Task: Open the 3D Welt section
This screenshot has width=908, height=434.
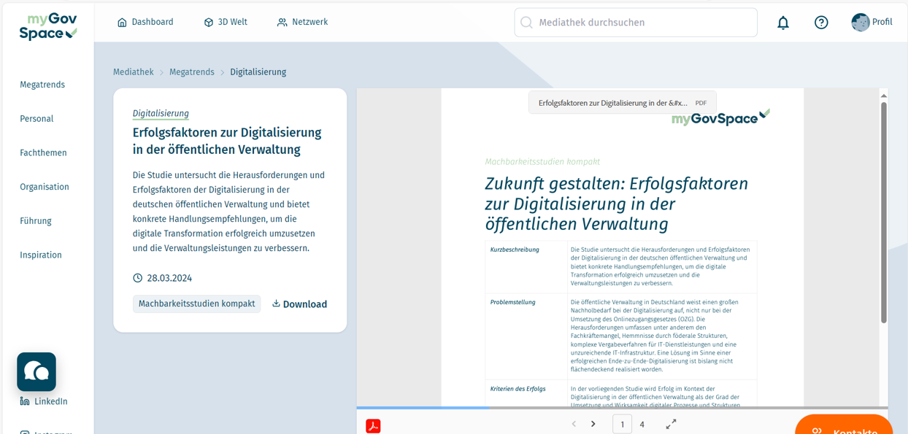Action: pyautogui.click(x=225, y=22)
